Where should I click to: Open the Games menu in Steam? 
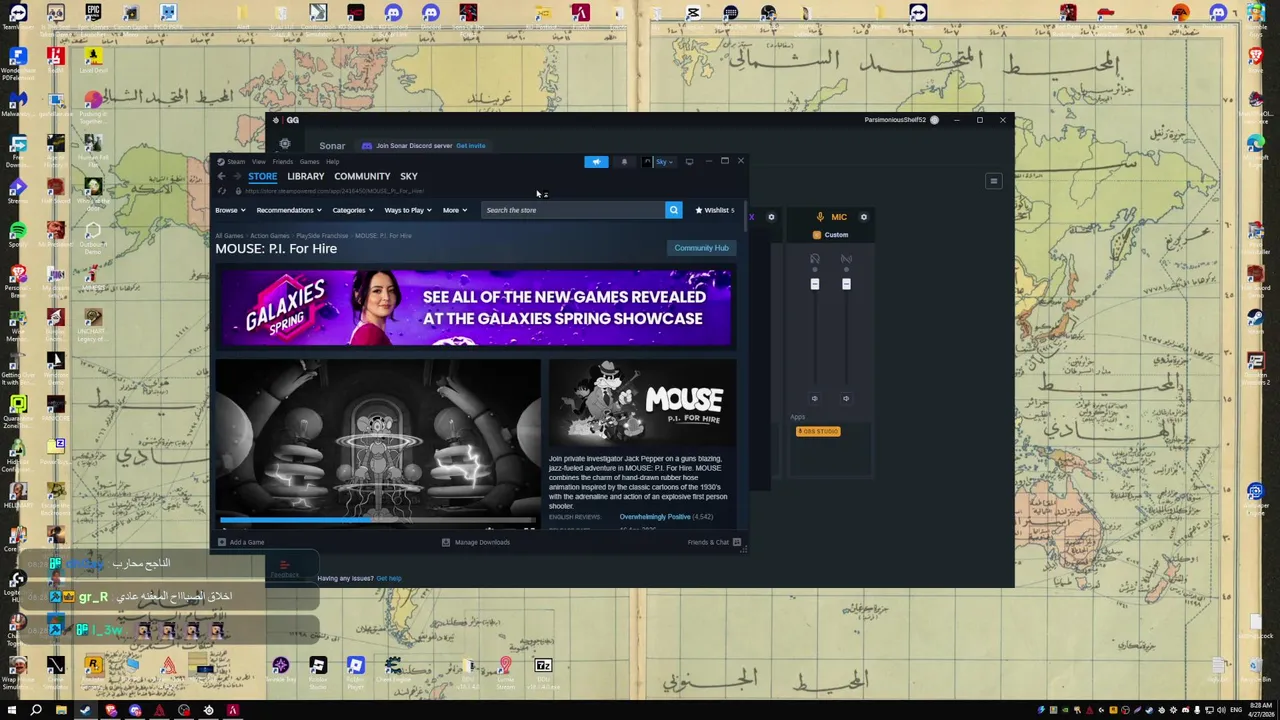point(309,161)
